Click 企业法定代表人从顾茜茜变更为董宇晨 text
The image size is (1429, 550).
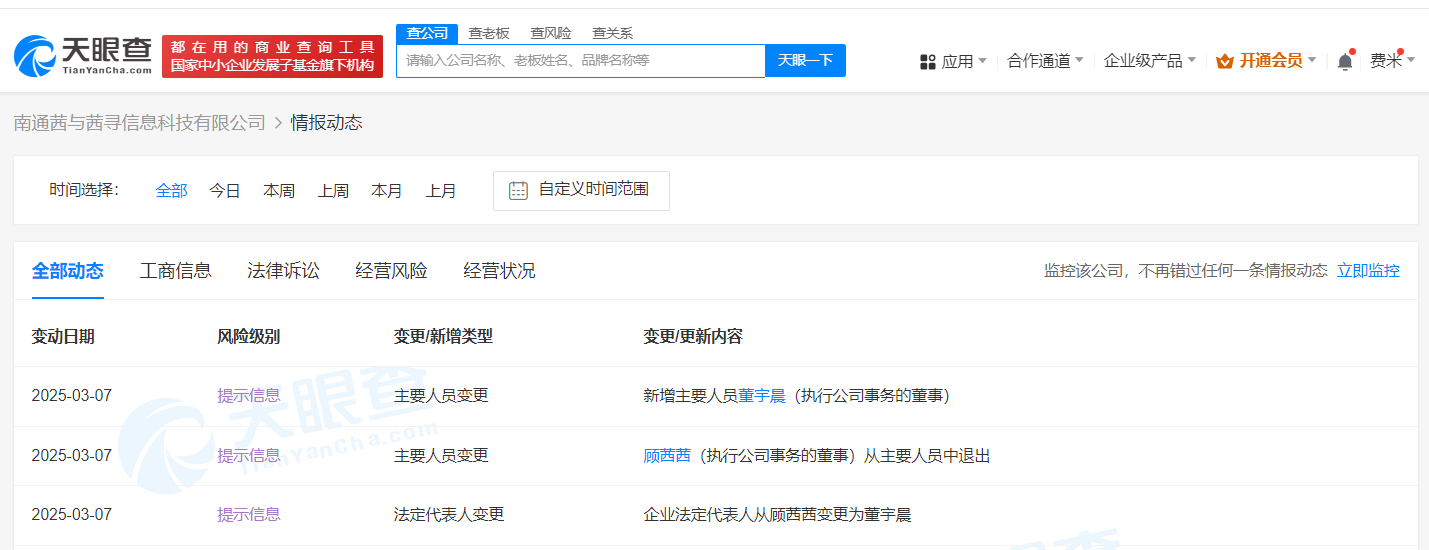[x=777, y=515]
